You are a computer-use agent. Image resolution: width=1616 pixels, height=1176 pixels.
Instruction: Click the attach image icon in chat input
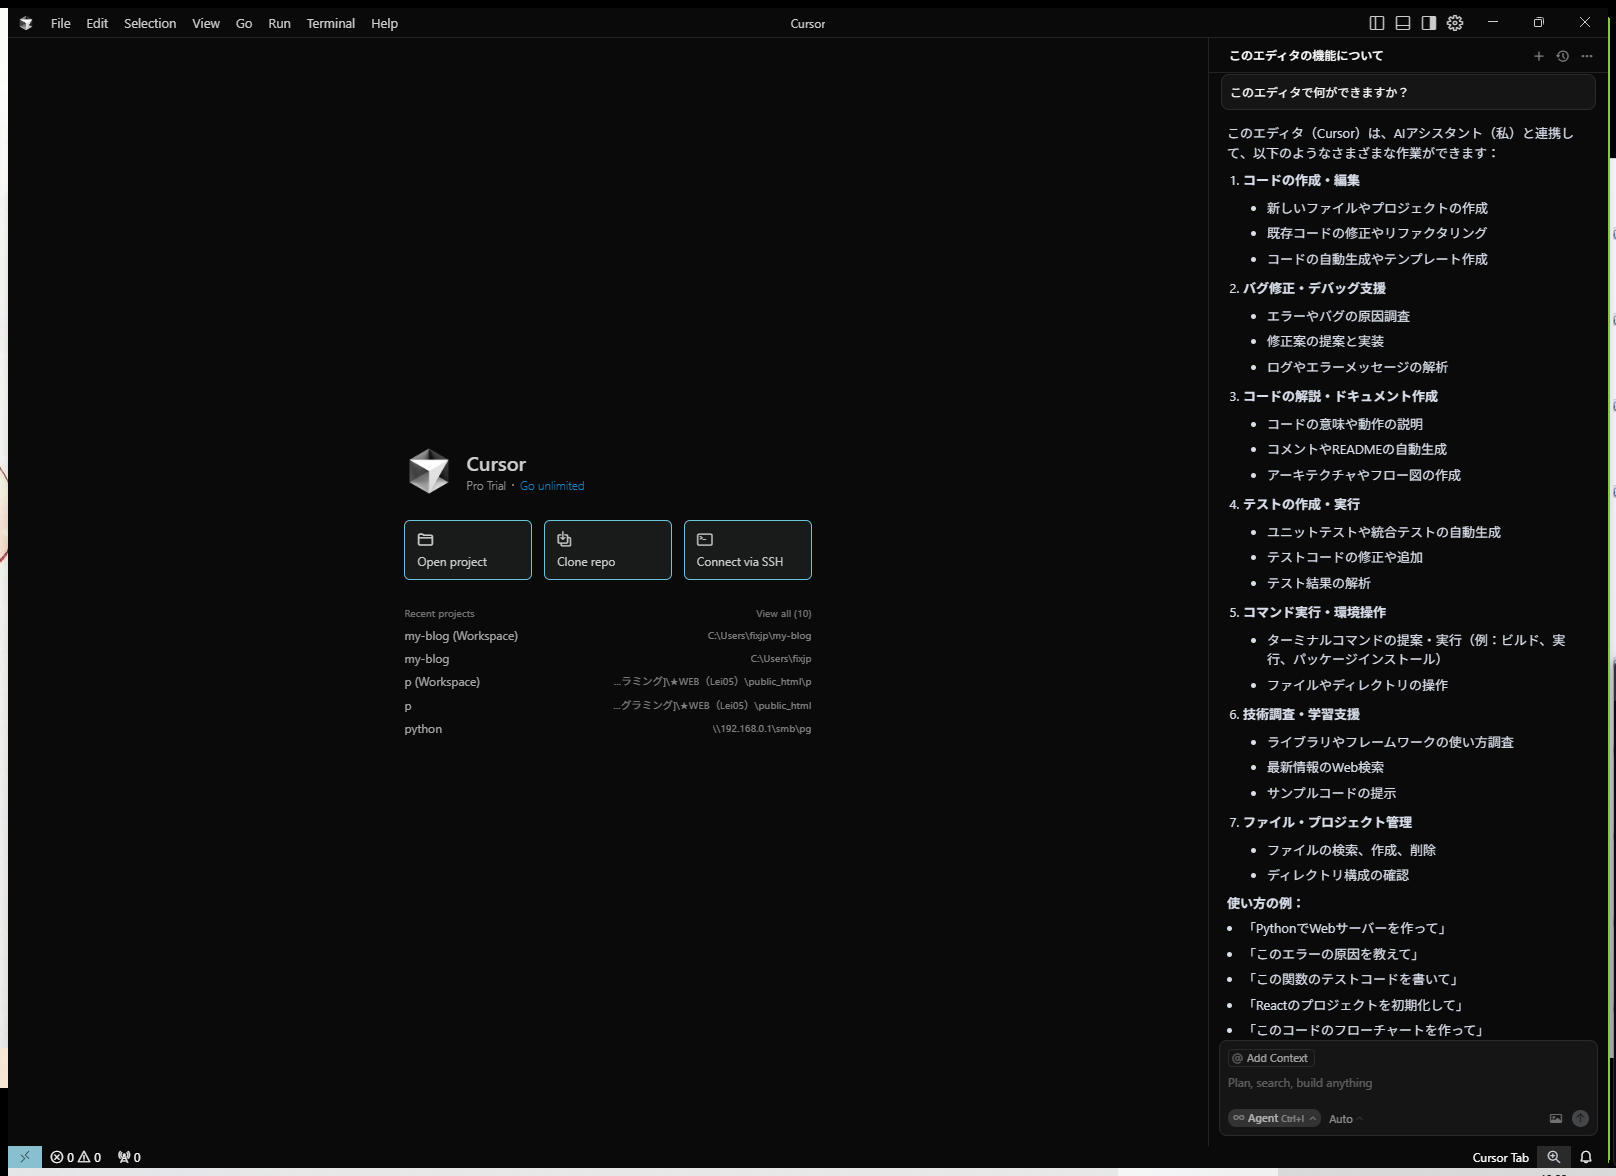coord(1555,1118)
